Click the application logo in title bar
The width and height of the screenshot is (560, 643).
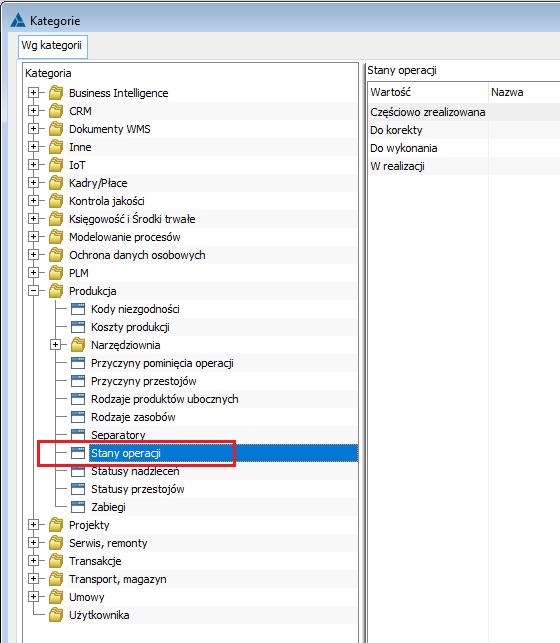[x=18, y=20]
